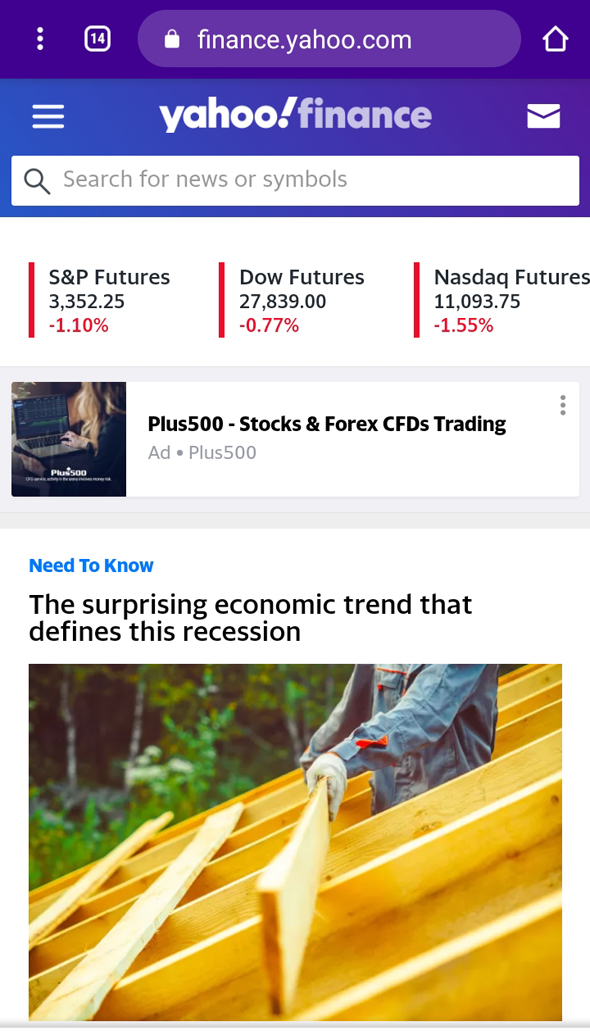Open the Plus500 ad options menu
This screenshot has height=1031, width=590.
pos(562,406)
